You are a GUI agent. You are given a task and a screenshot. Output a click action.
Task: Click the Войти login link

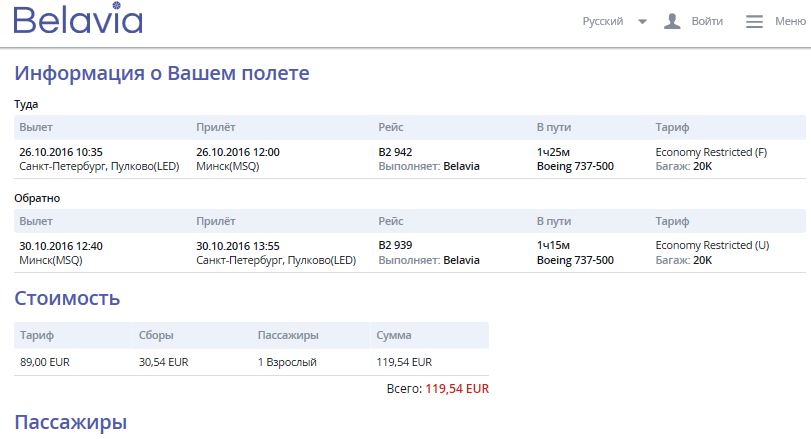click(x=707, y=21)
